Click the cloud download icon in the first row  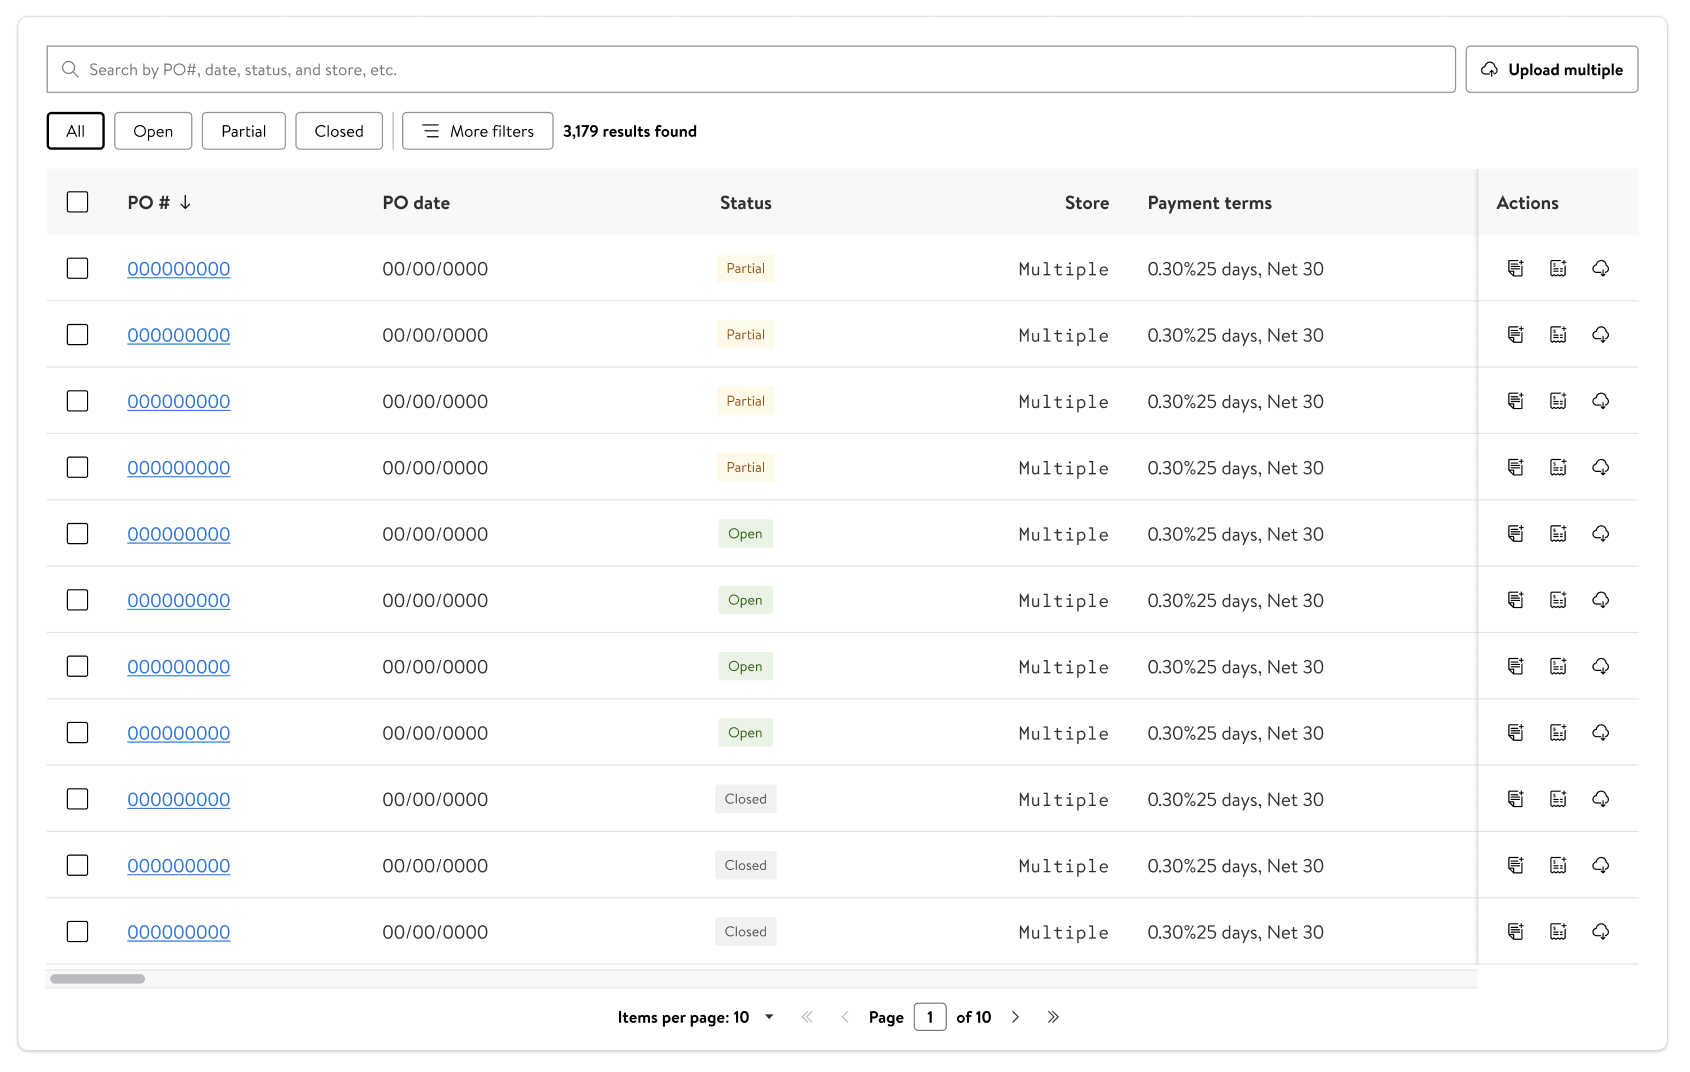click(1600, 268)
